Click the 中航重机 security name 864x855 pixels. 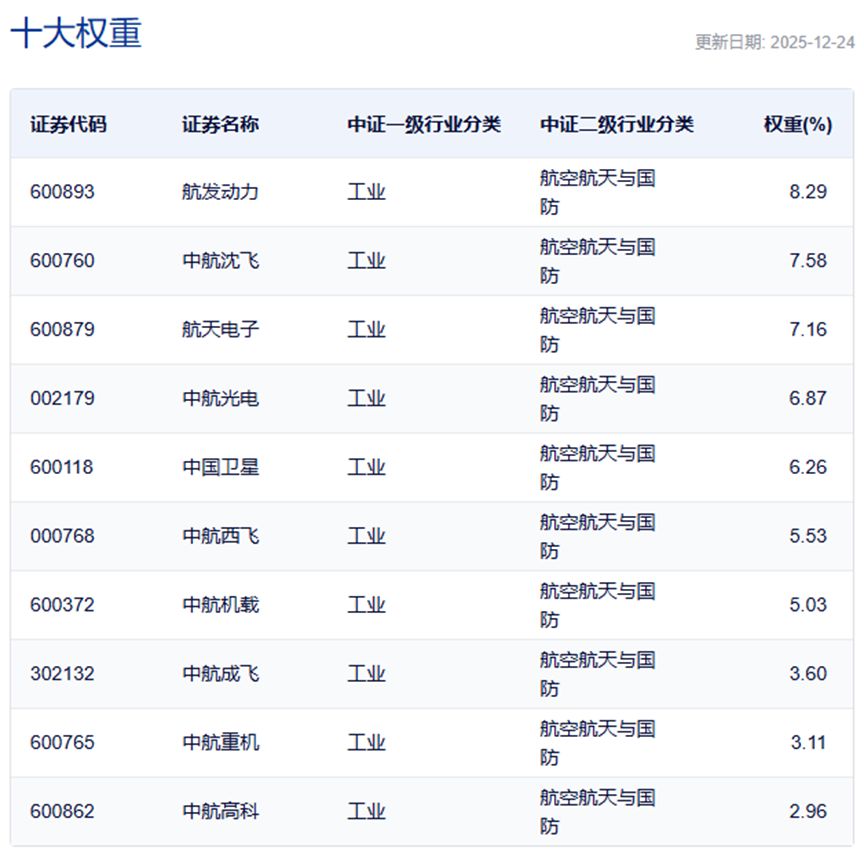point(220,743)
